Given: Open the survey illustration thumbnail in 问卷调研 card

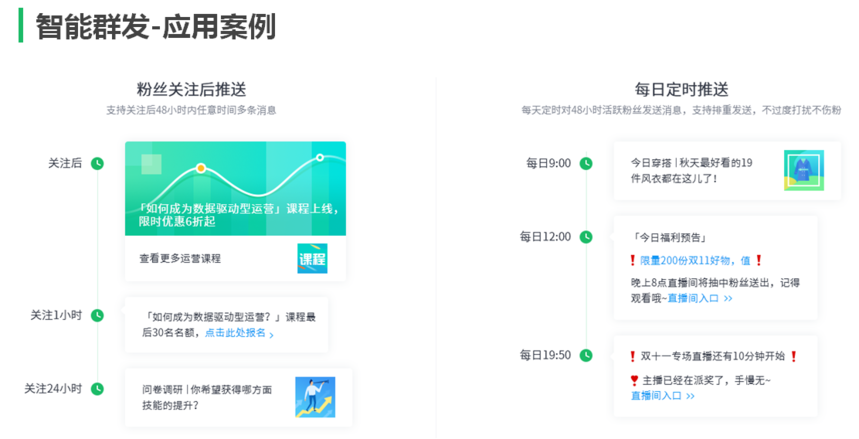Looking at the screenshot, I should point(315,397).
